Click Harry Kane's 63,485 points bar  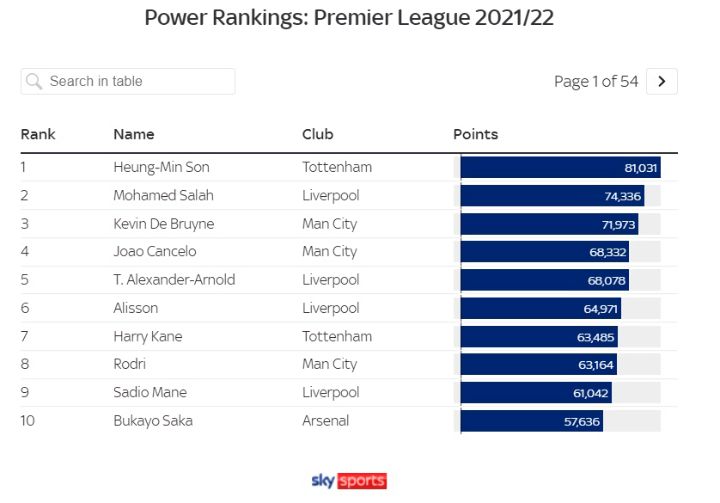coord(539,336)
